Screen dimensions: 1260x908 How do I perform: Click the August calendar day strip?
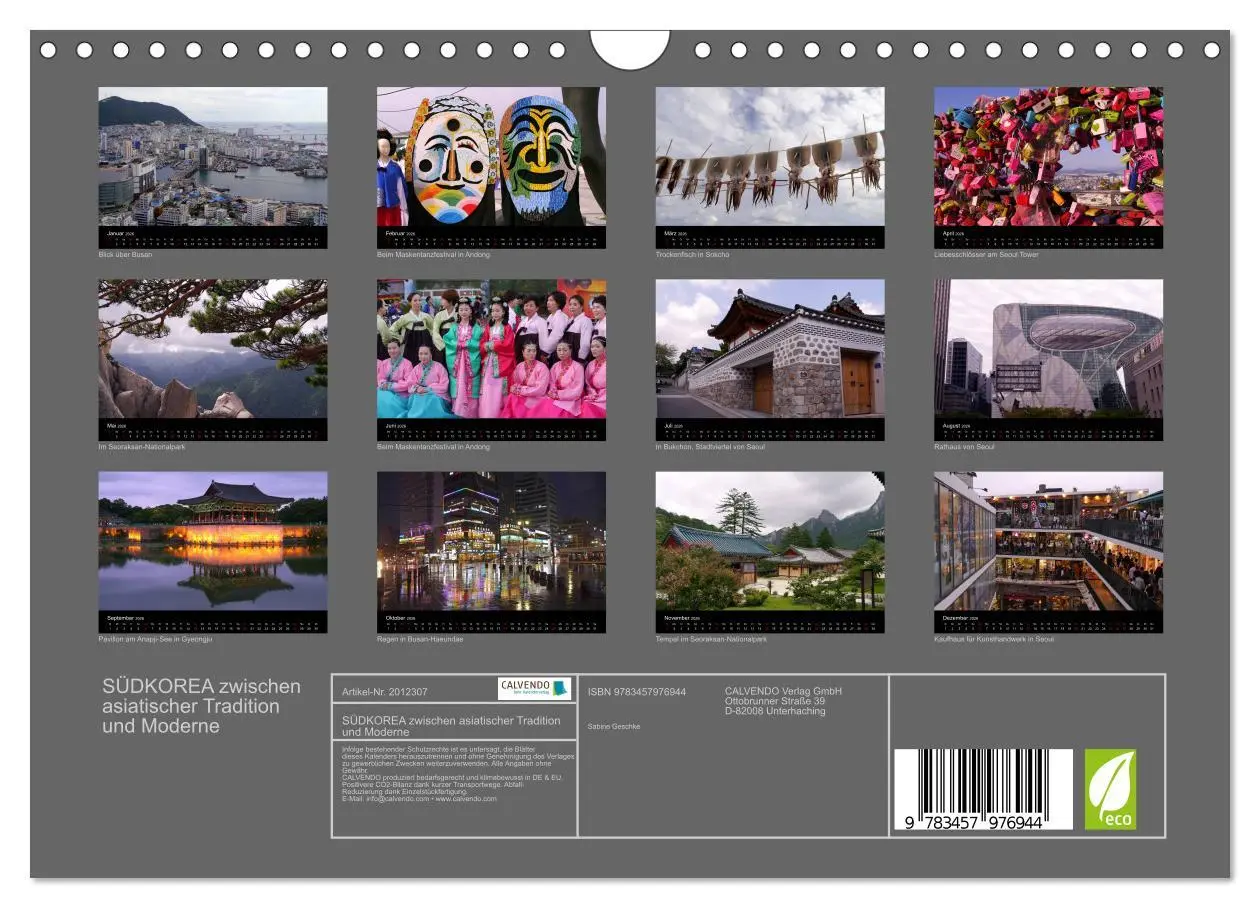pyautogui.click(x=1050, y=434)
